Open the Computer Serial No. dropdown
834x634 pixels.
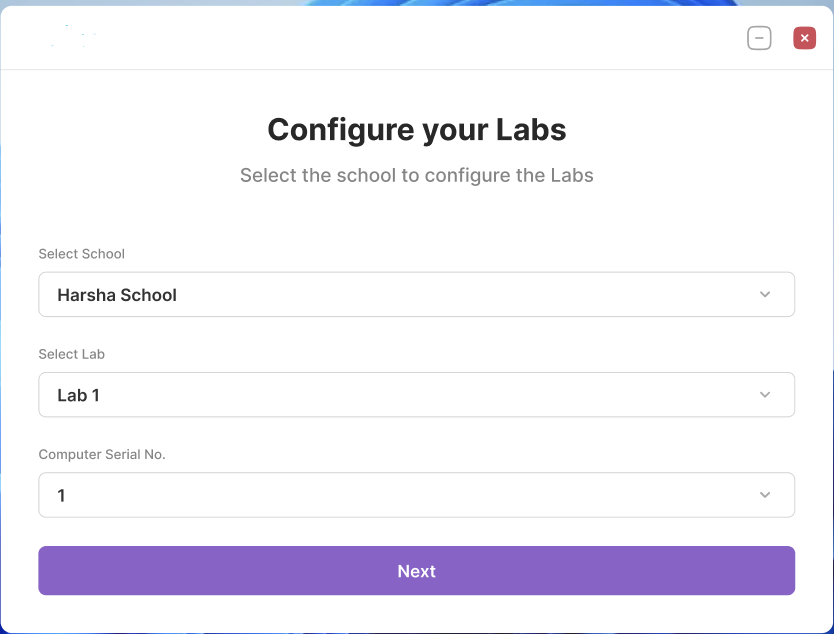point(416,495)
